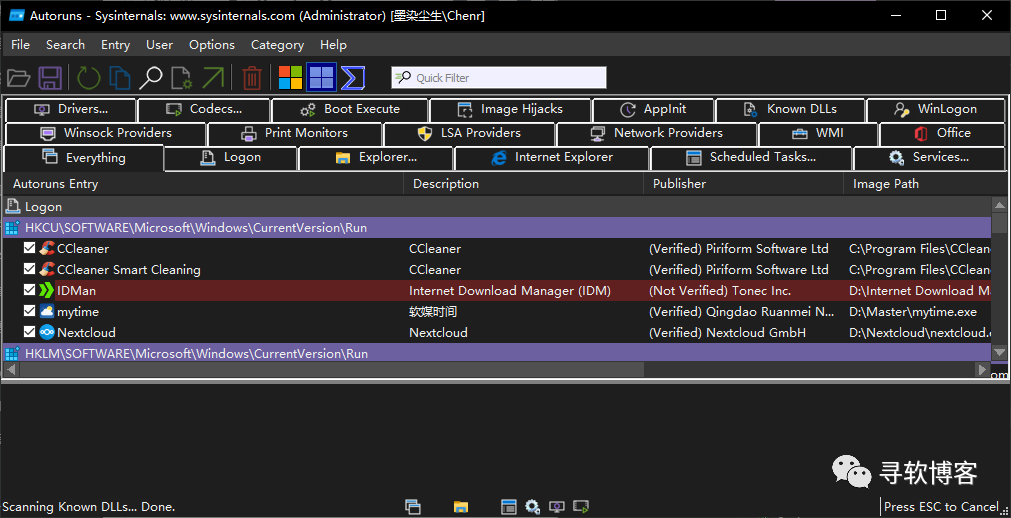Open the Codecs tab

tap(204, 110)
